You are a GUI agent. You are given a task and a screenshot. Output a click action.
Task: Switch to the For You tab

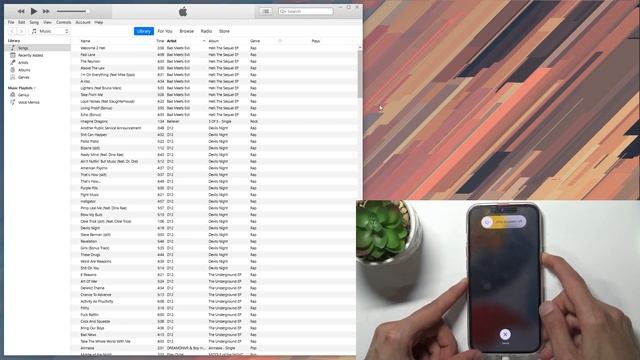click(165, 31)
